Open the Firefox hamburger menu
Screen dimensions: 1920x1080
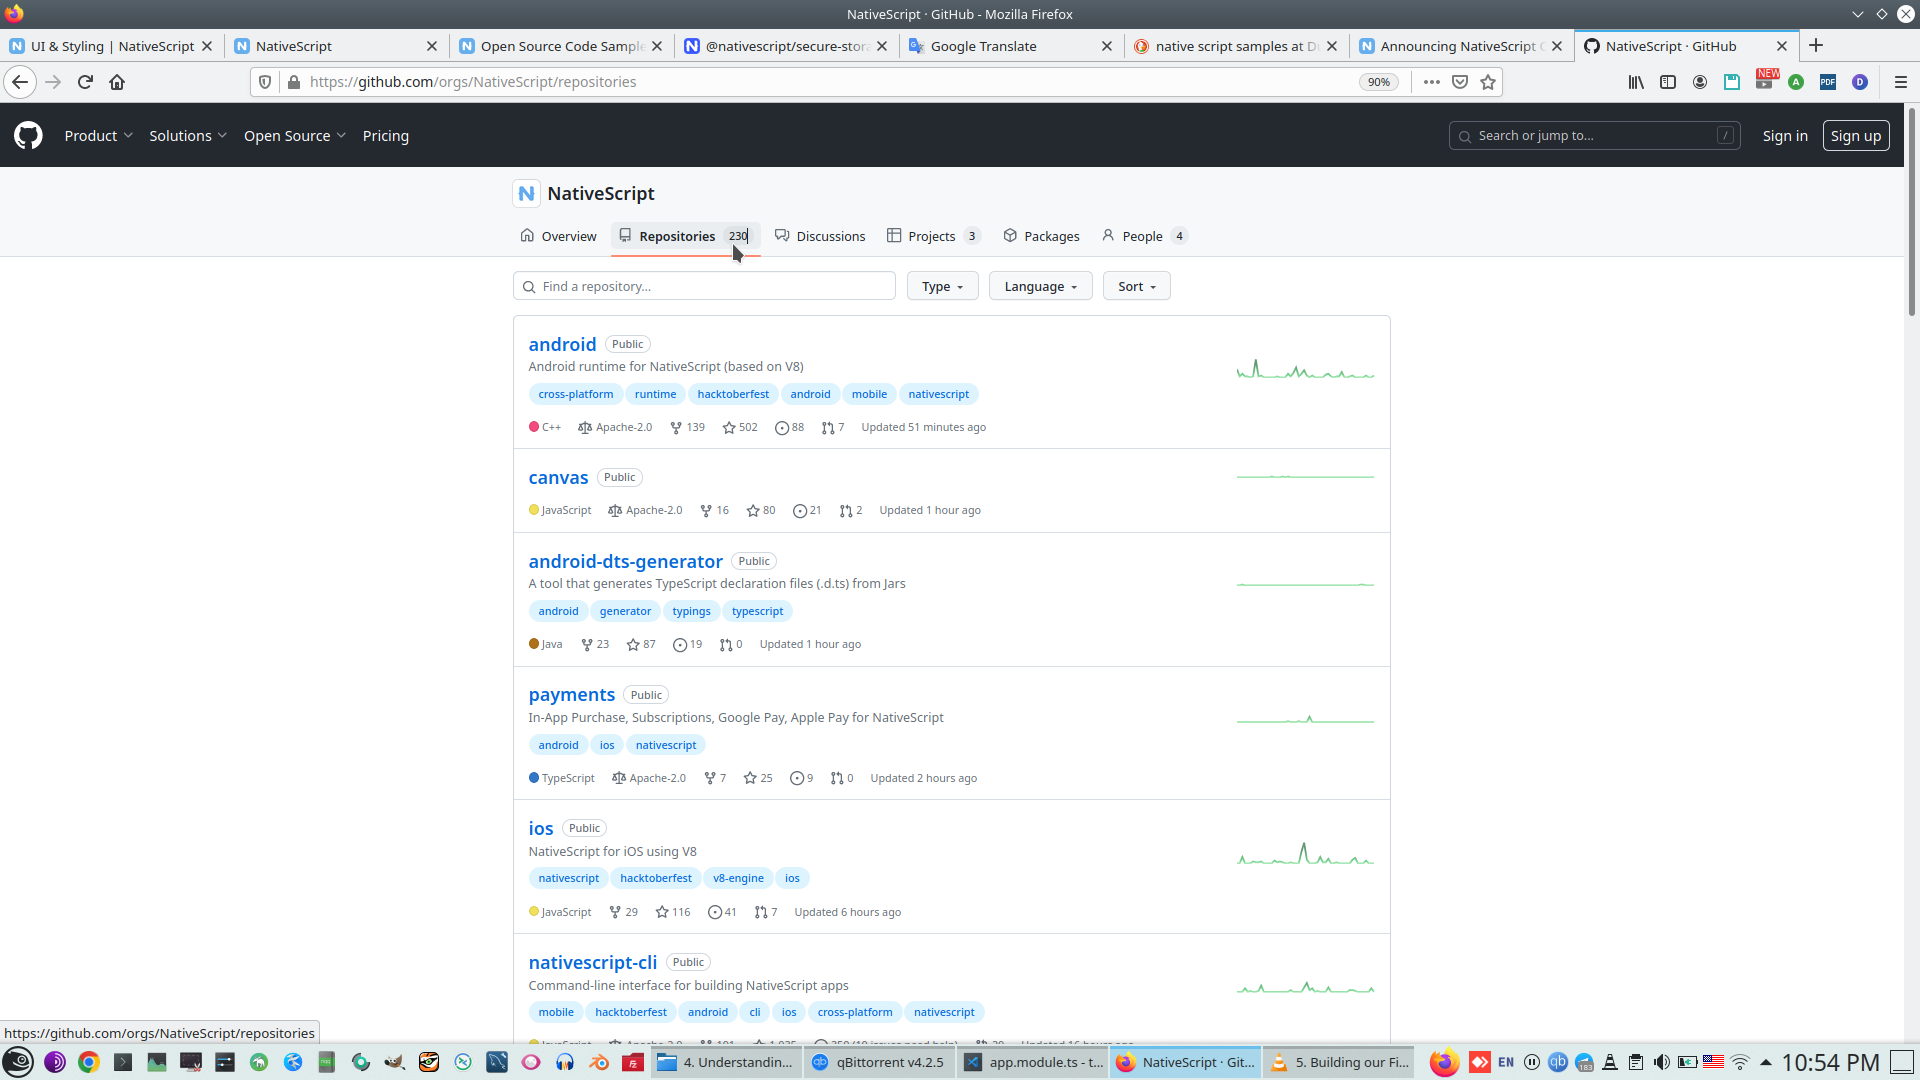pyautogui.click(x=1901, y=82)
